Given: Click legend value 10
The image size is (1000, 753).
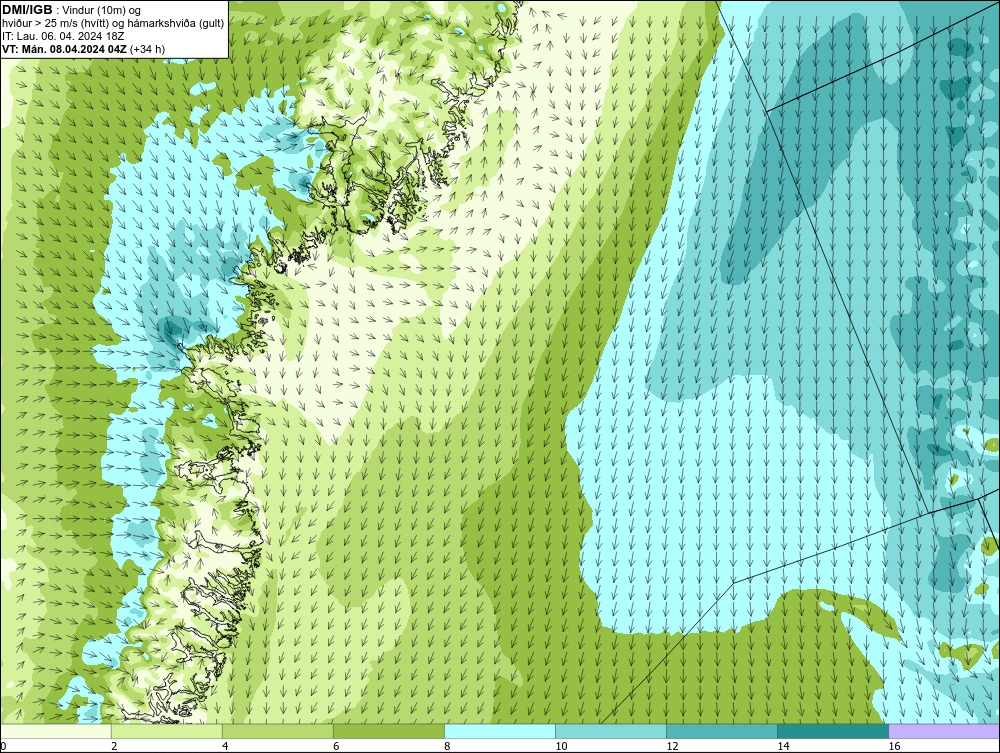Looking at the screenshot, I should point(561,746).
